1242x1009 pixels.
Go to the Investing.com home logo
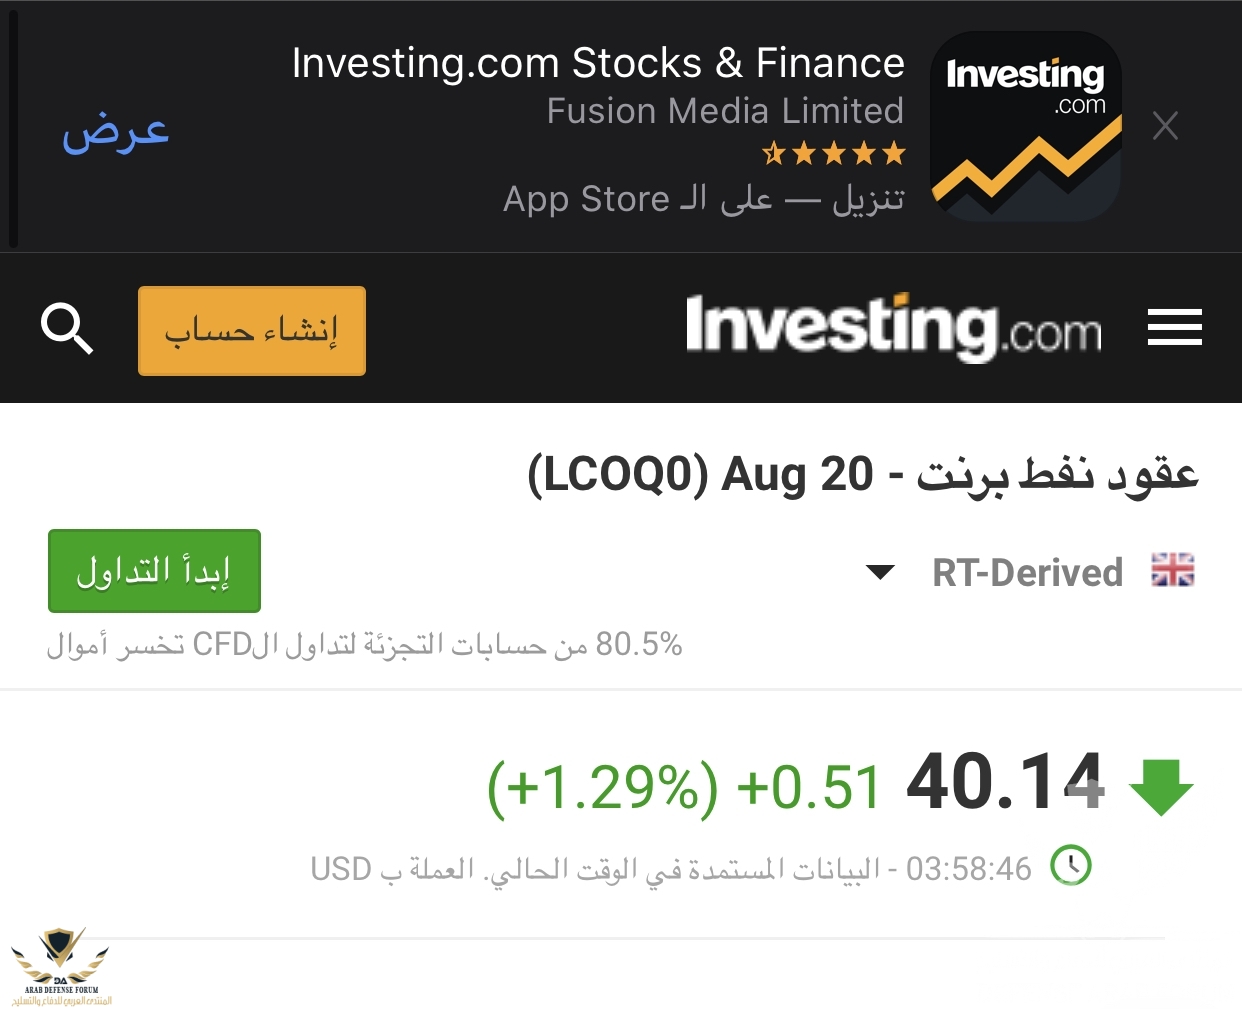point(893,327)
